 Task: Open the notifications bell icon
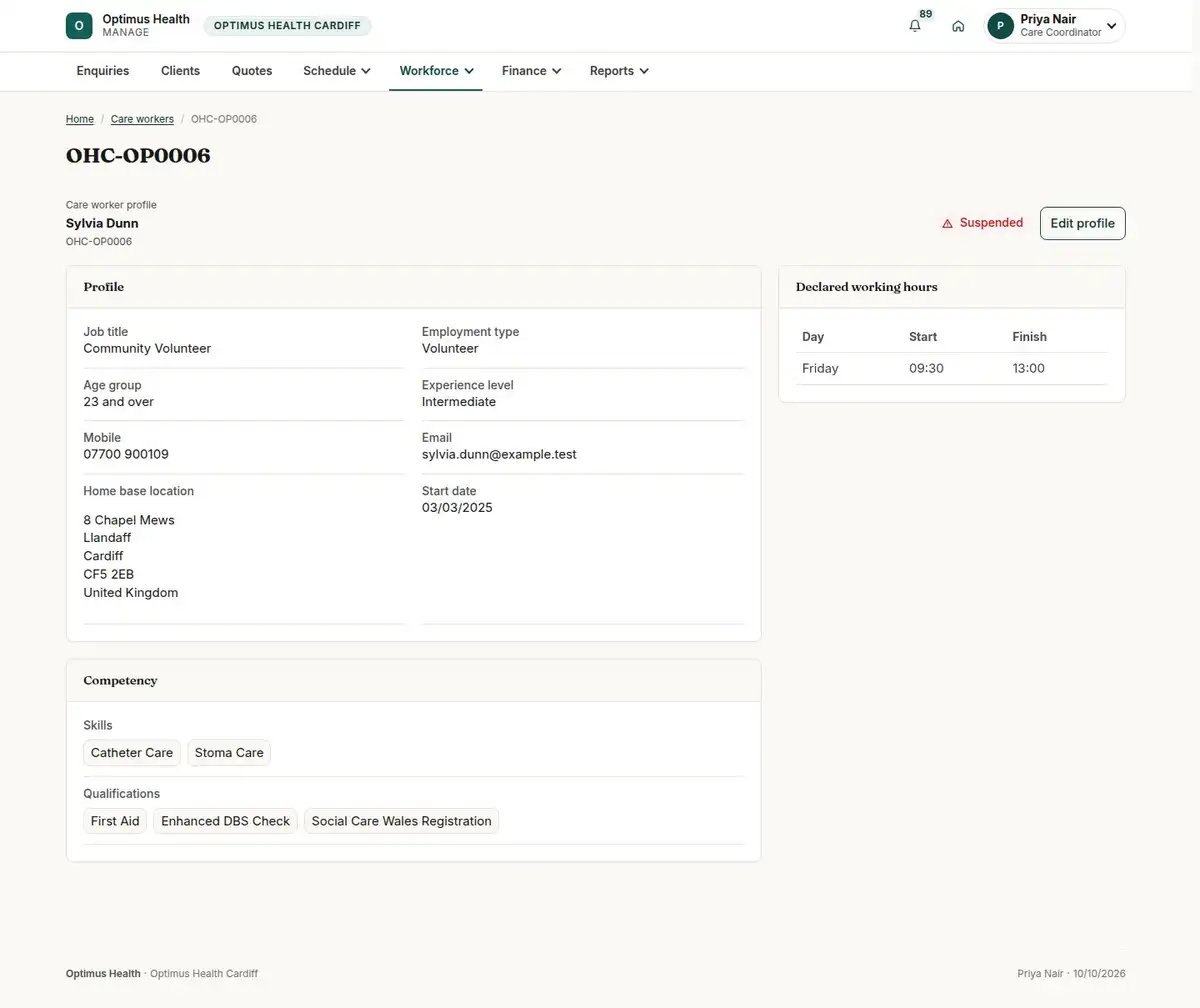click(x=915, y=26)
